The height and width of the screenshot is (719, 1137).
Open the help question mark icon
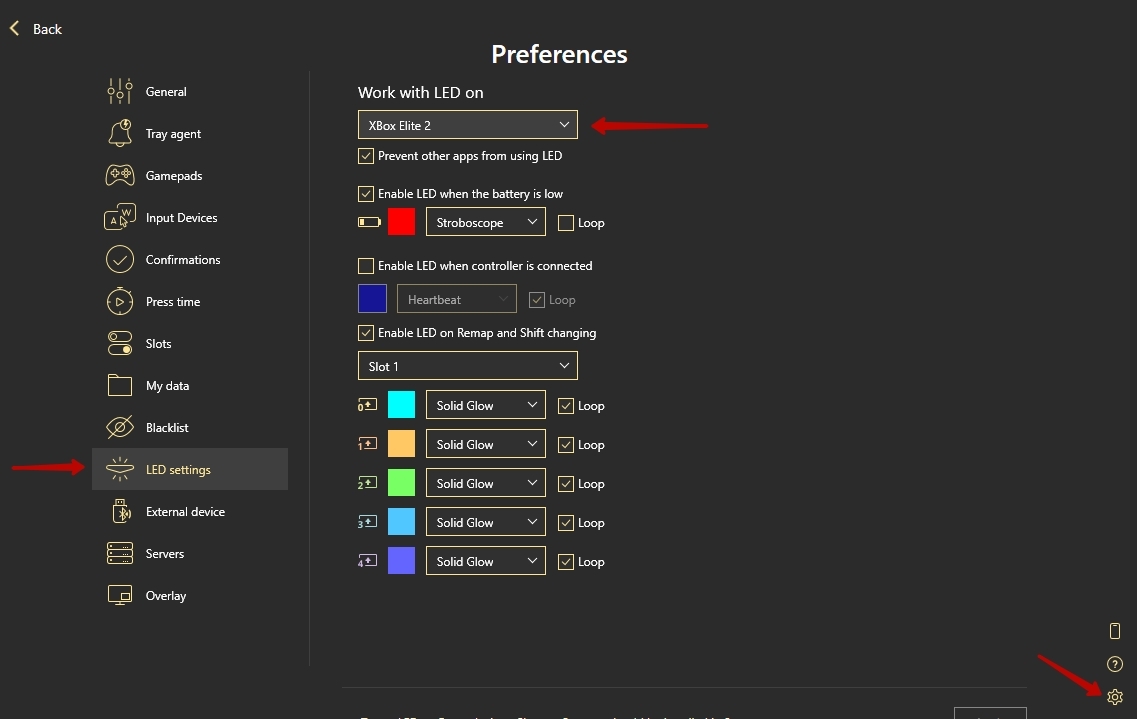(1115, 664)
